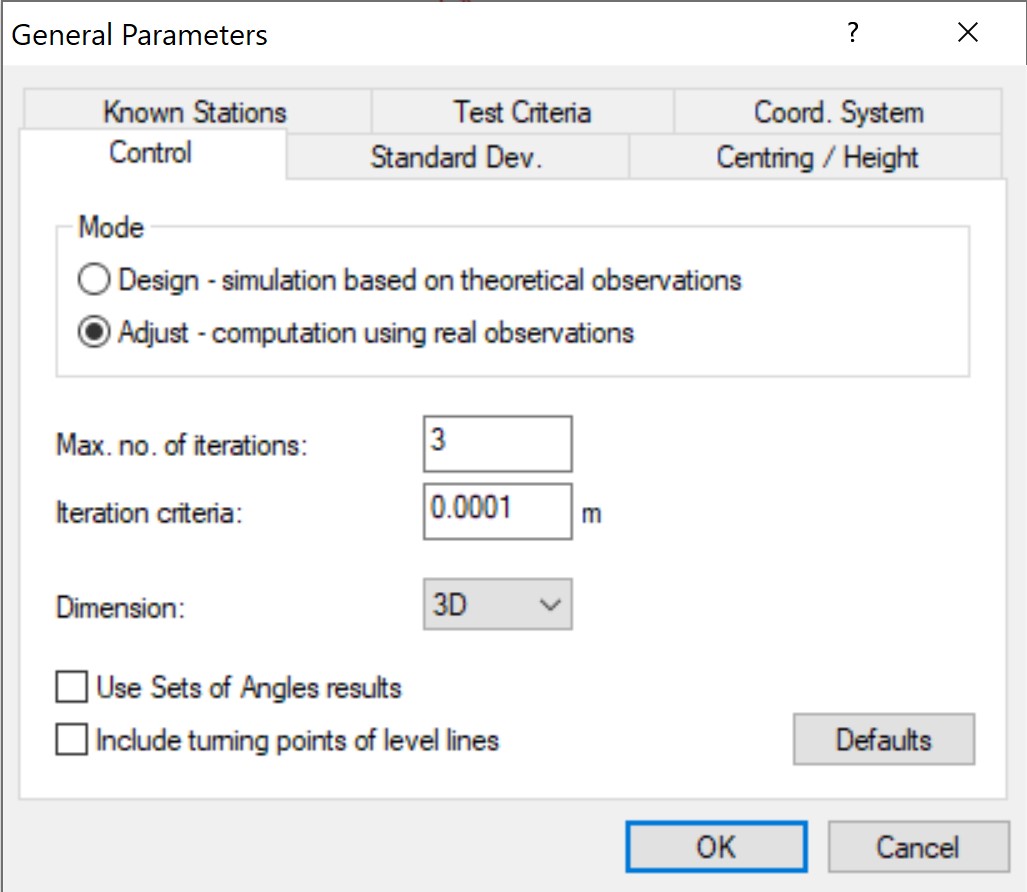Click the Dimension label text
Viewport: 1027px width, 892px height.
(120, 607)
